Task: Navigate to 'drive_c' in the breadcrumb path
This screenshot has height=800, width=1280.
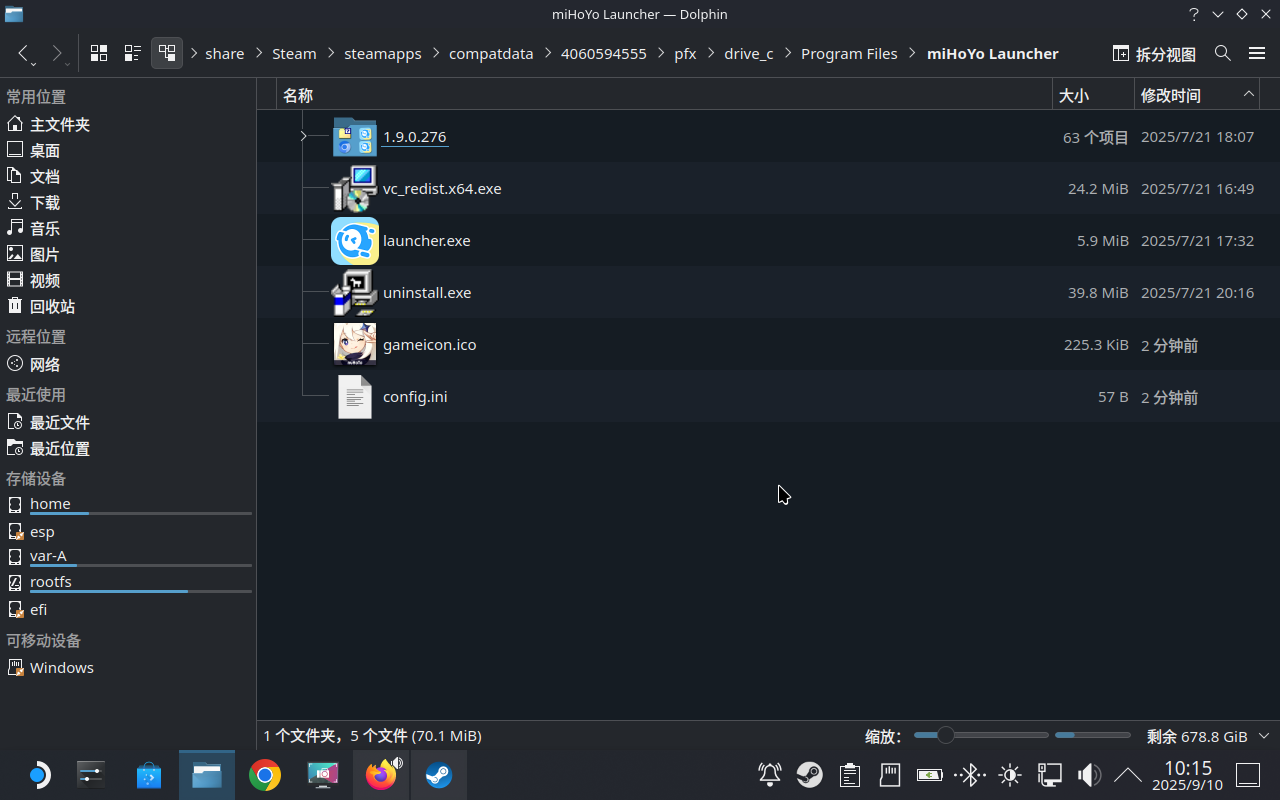Action: (x=749, y=53)
